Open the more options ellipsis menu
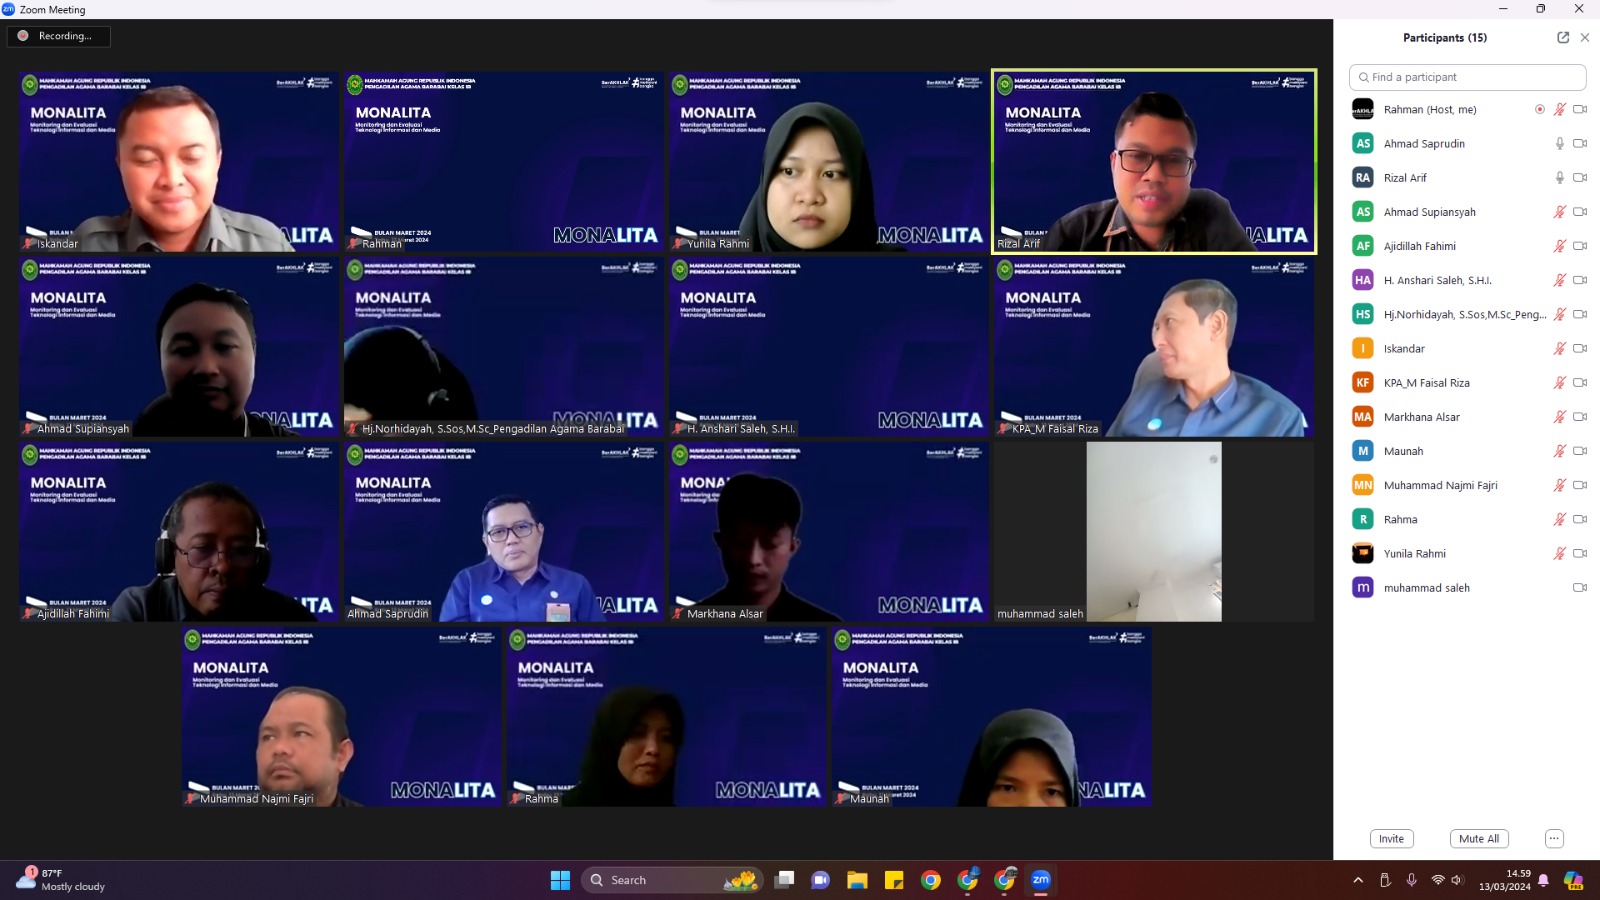This screenshot has height=900, width=1600. (1554, 839)
